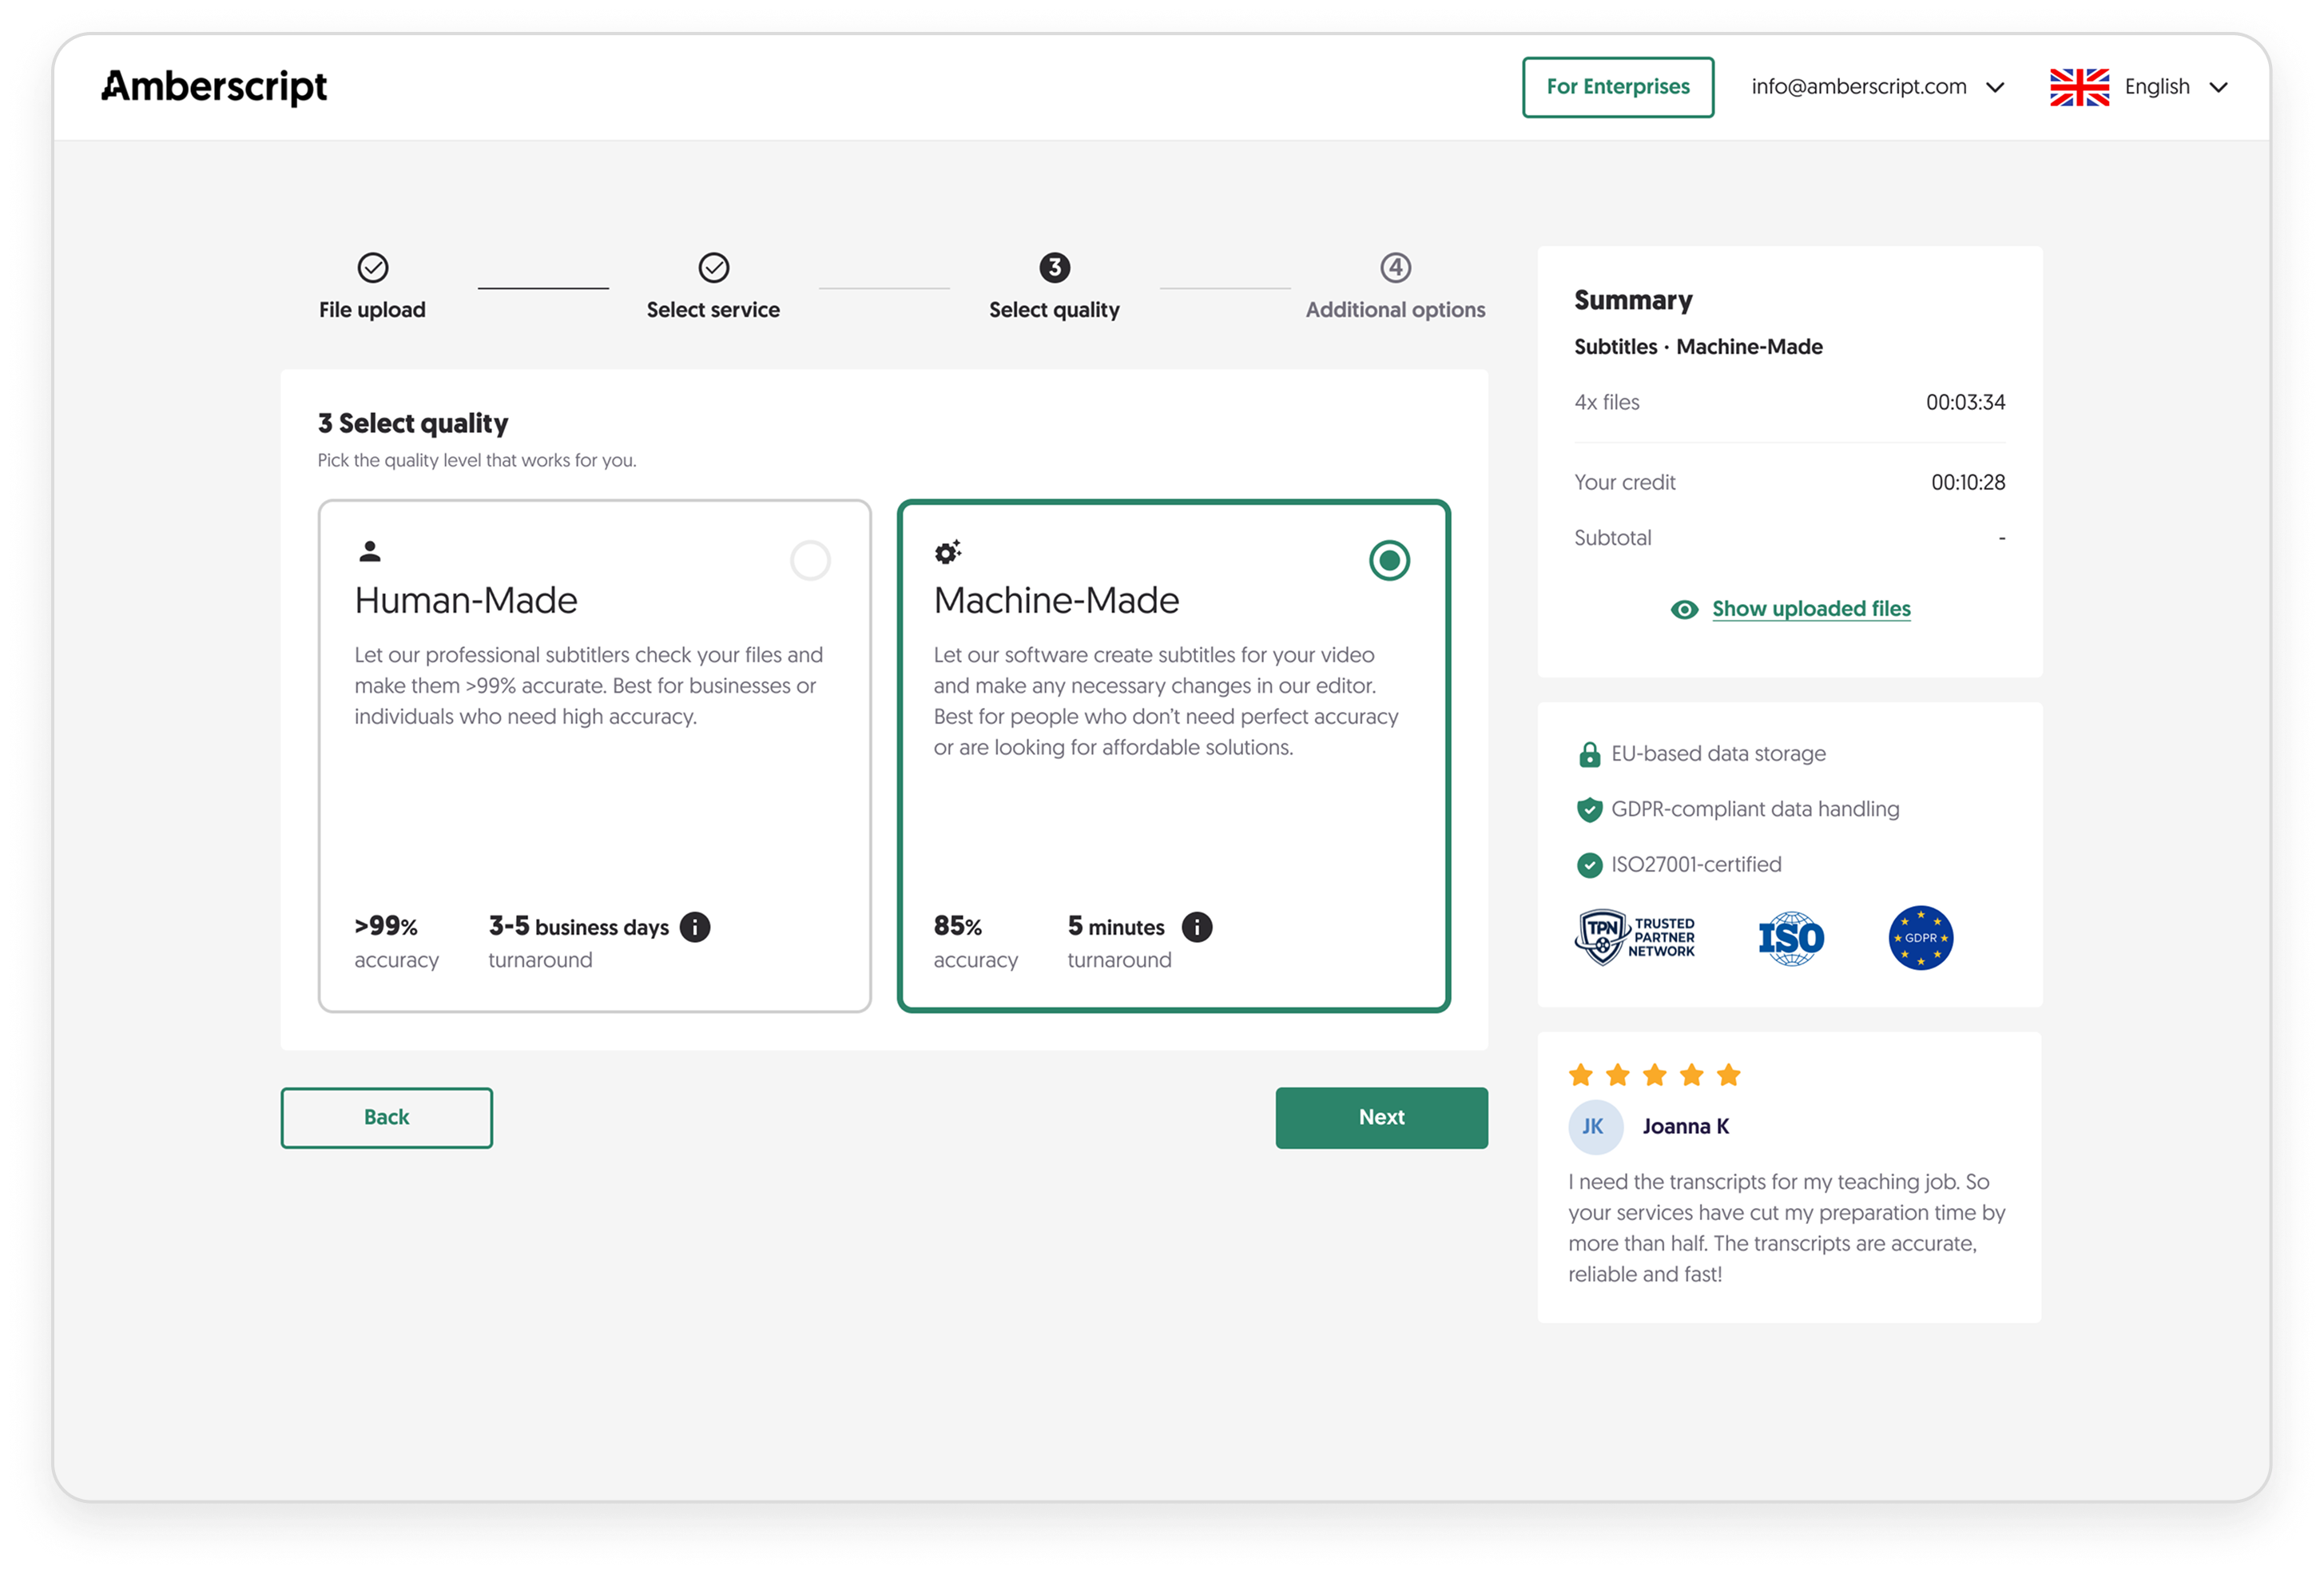Click the TPN Trusted Partner Network badge
This screenshot has width=2324, height=1574.
(x=1636, y=937)
